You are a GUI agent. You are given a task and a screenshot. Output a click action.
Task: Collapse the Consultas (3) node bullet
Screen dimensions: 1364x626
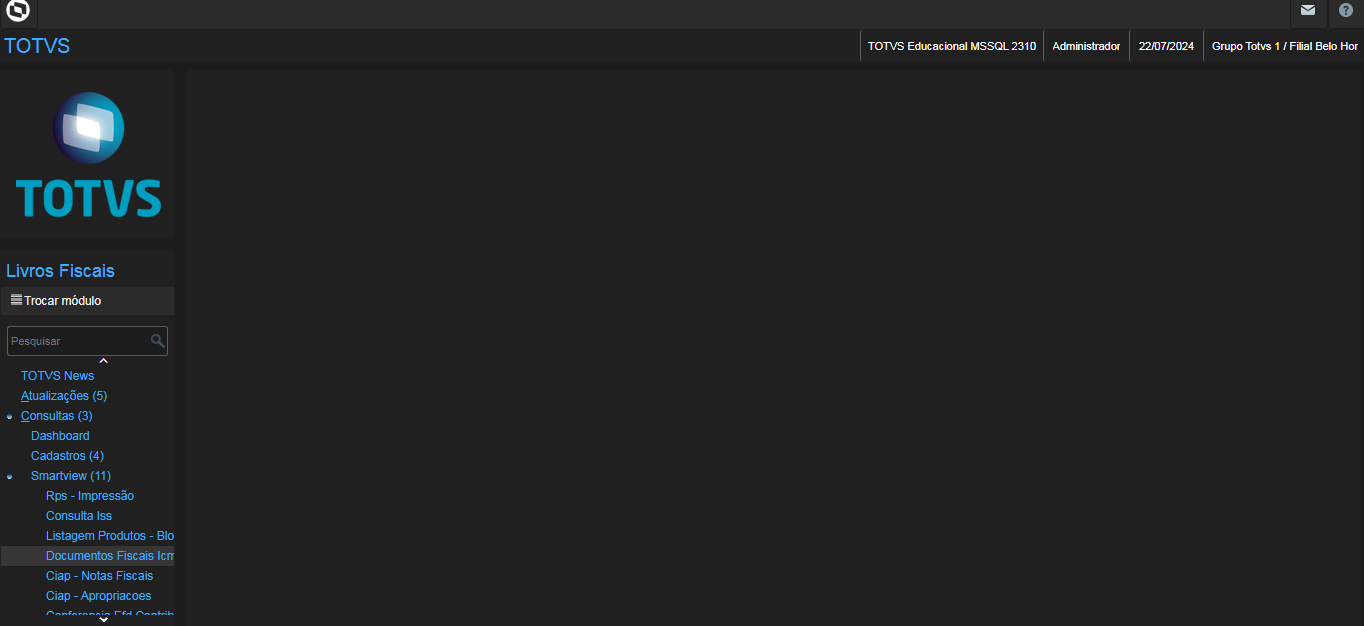point(10,416)
